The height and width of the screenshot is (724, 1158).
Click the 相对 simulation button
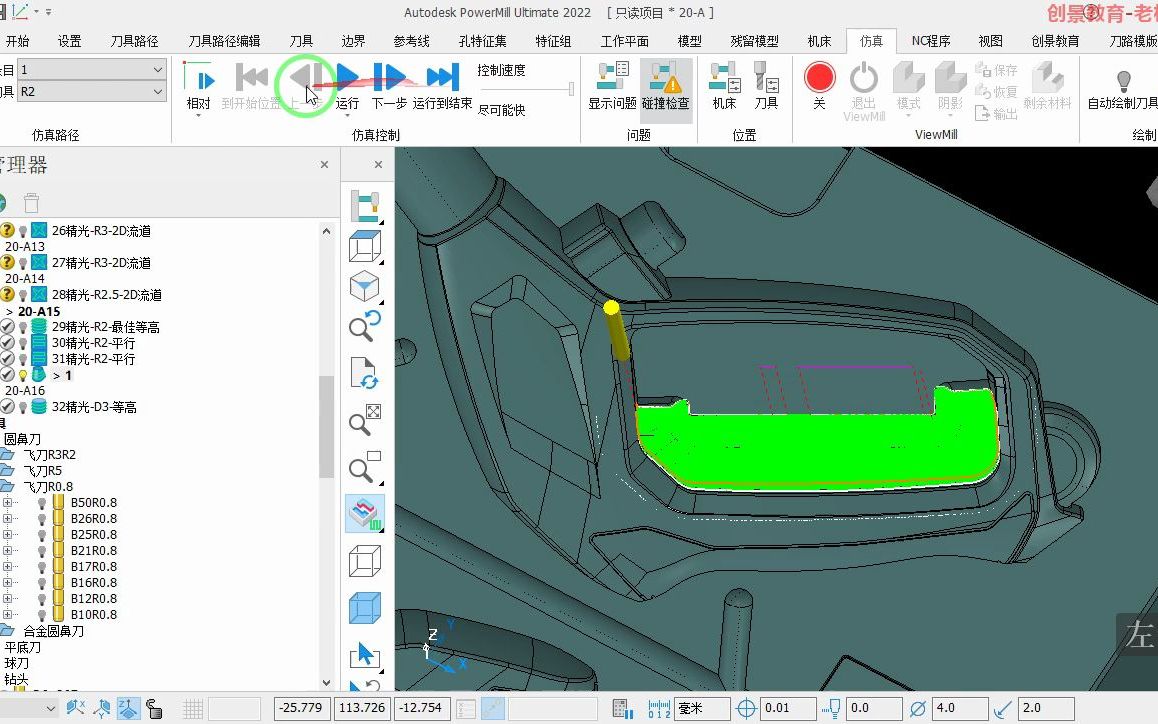click(x=199, y=86)
